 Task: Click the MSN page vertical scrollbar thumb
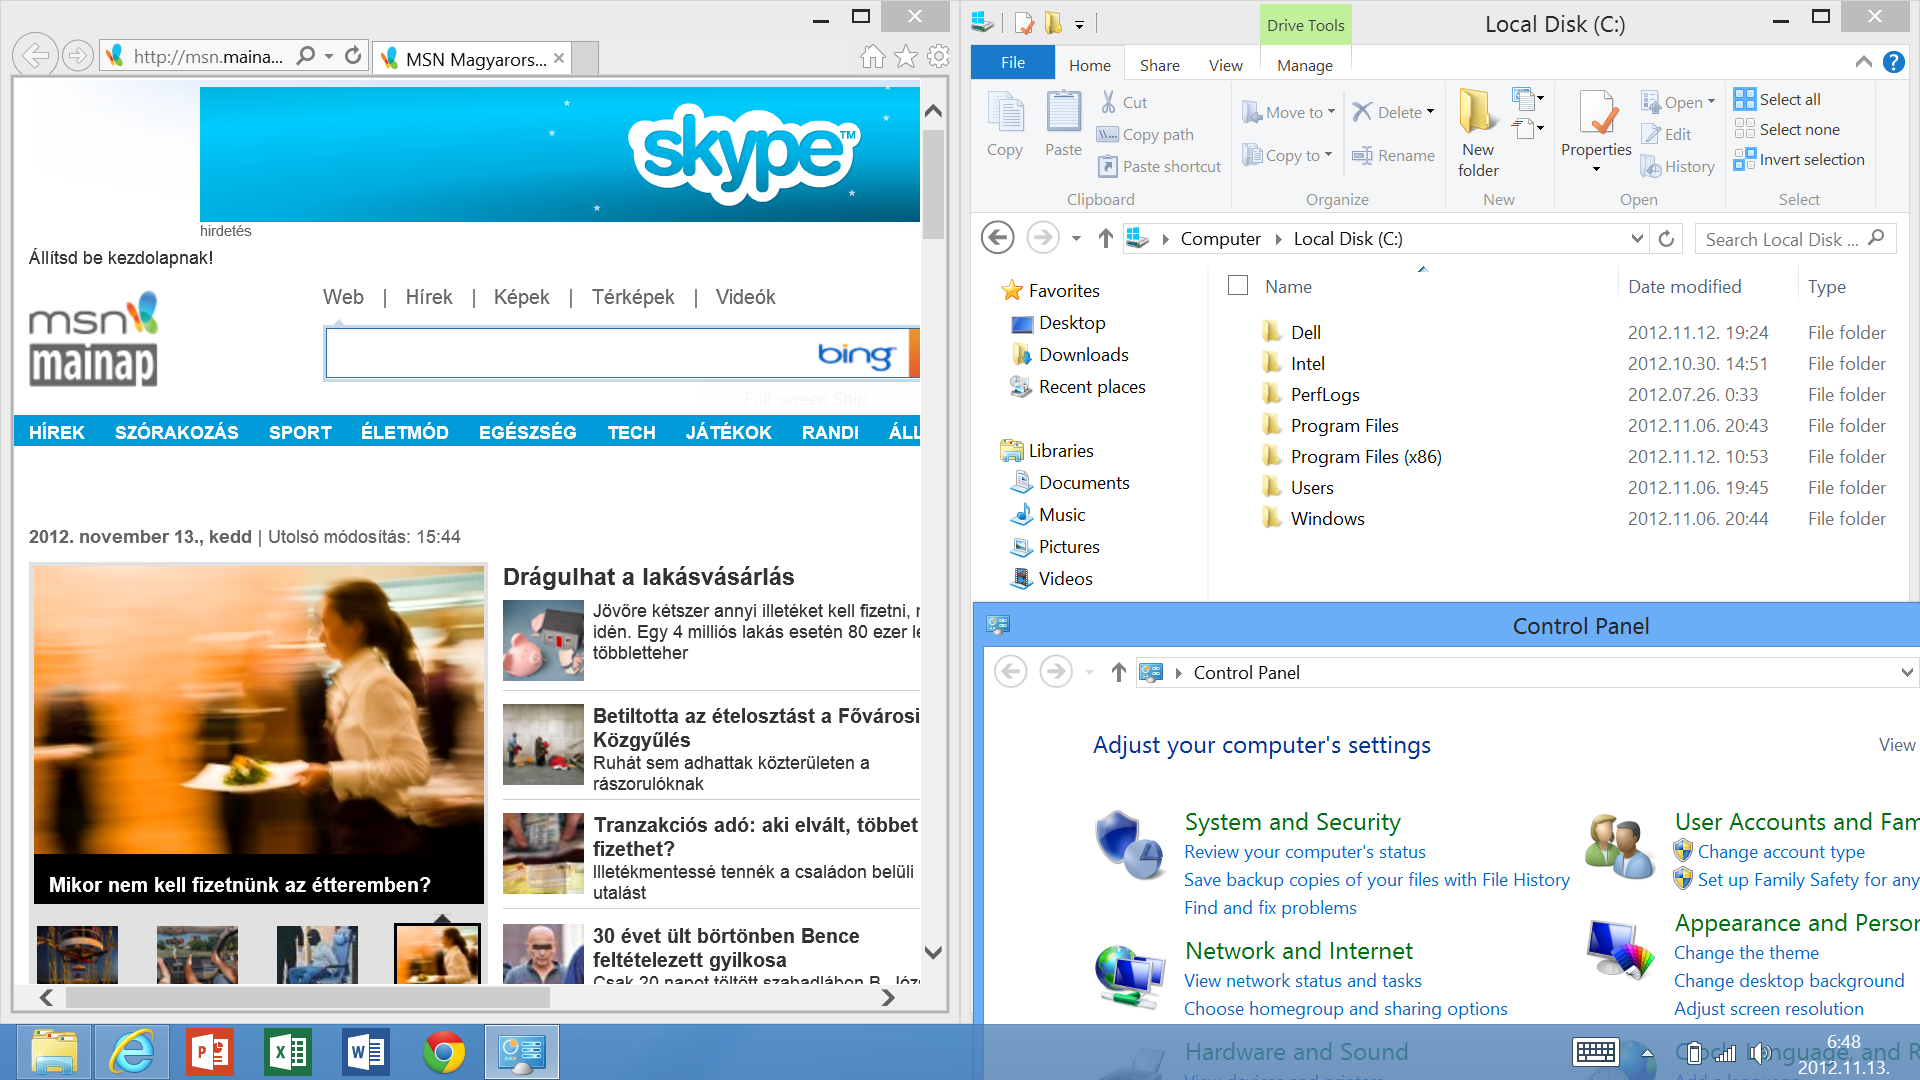click(x=933, y=183)
